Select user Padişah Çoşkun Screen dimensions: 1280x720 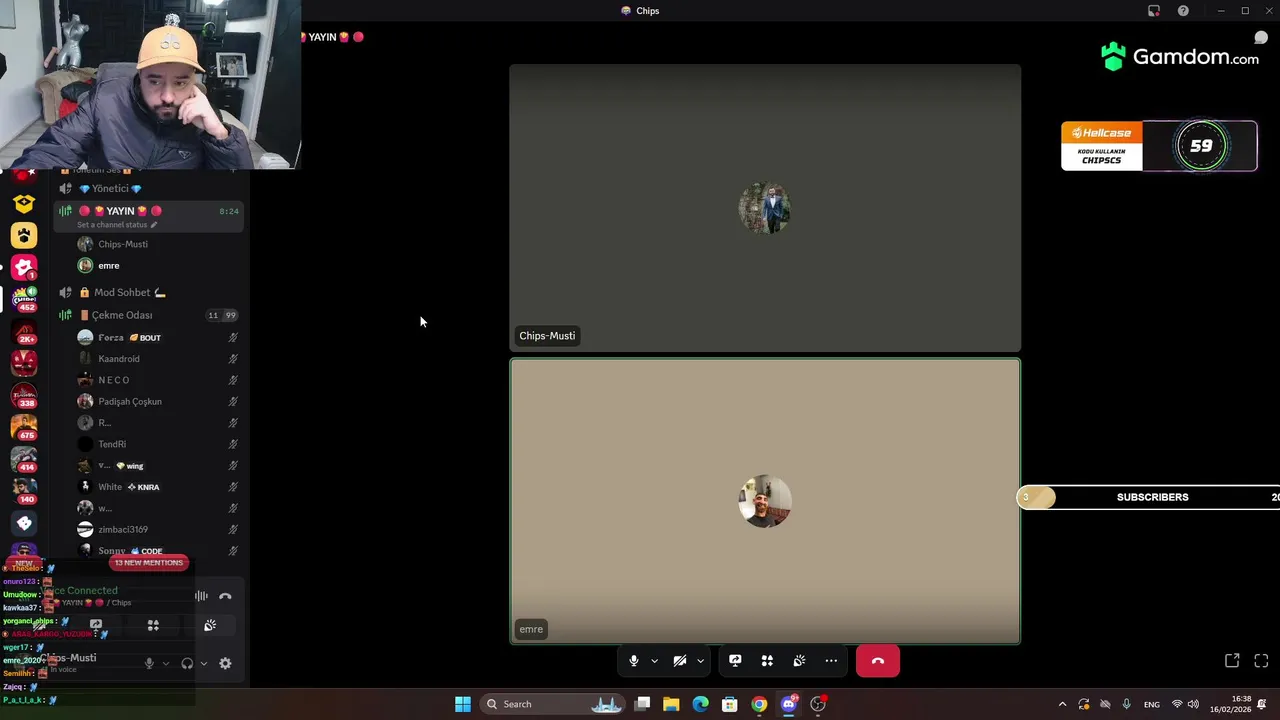point(160,401)
